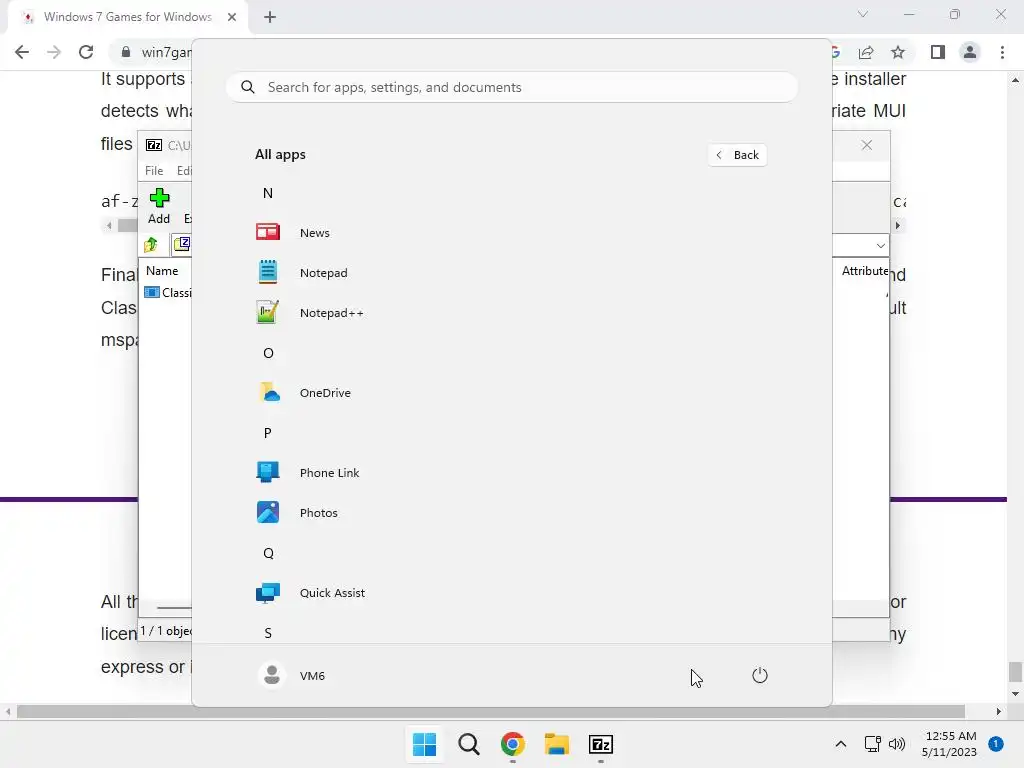Go Back to the pinned apps view
The height and width of the screenshot is (768, 1024).
click(x=737, y=155)
